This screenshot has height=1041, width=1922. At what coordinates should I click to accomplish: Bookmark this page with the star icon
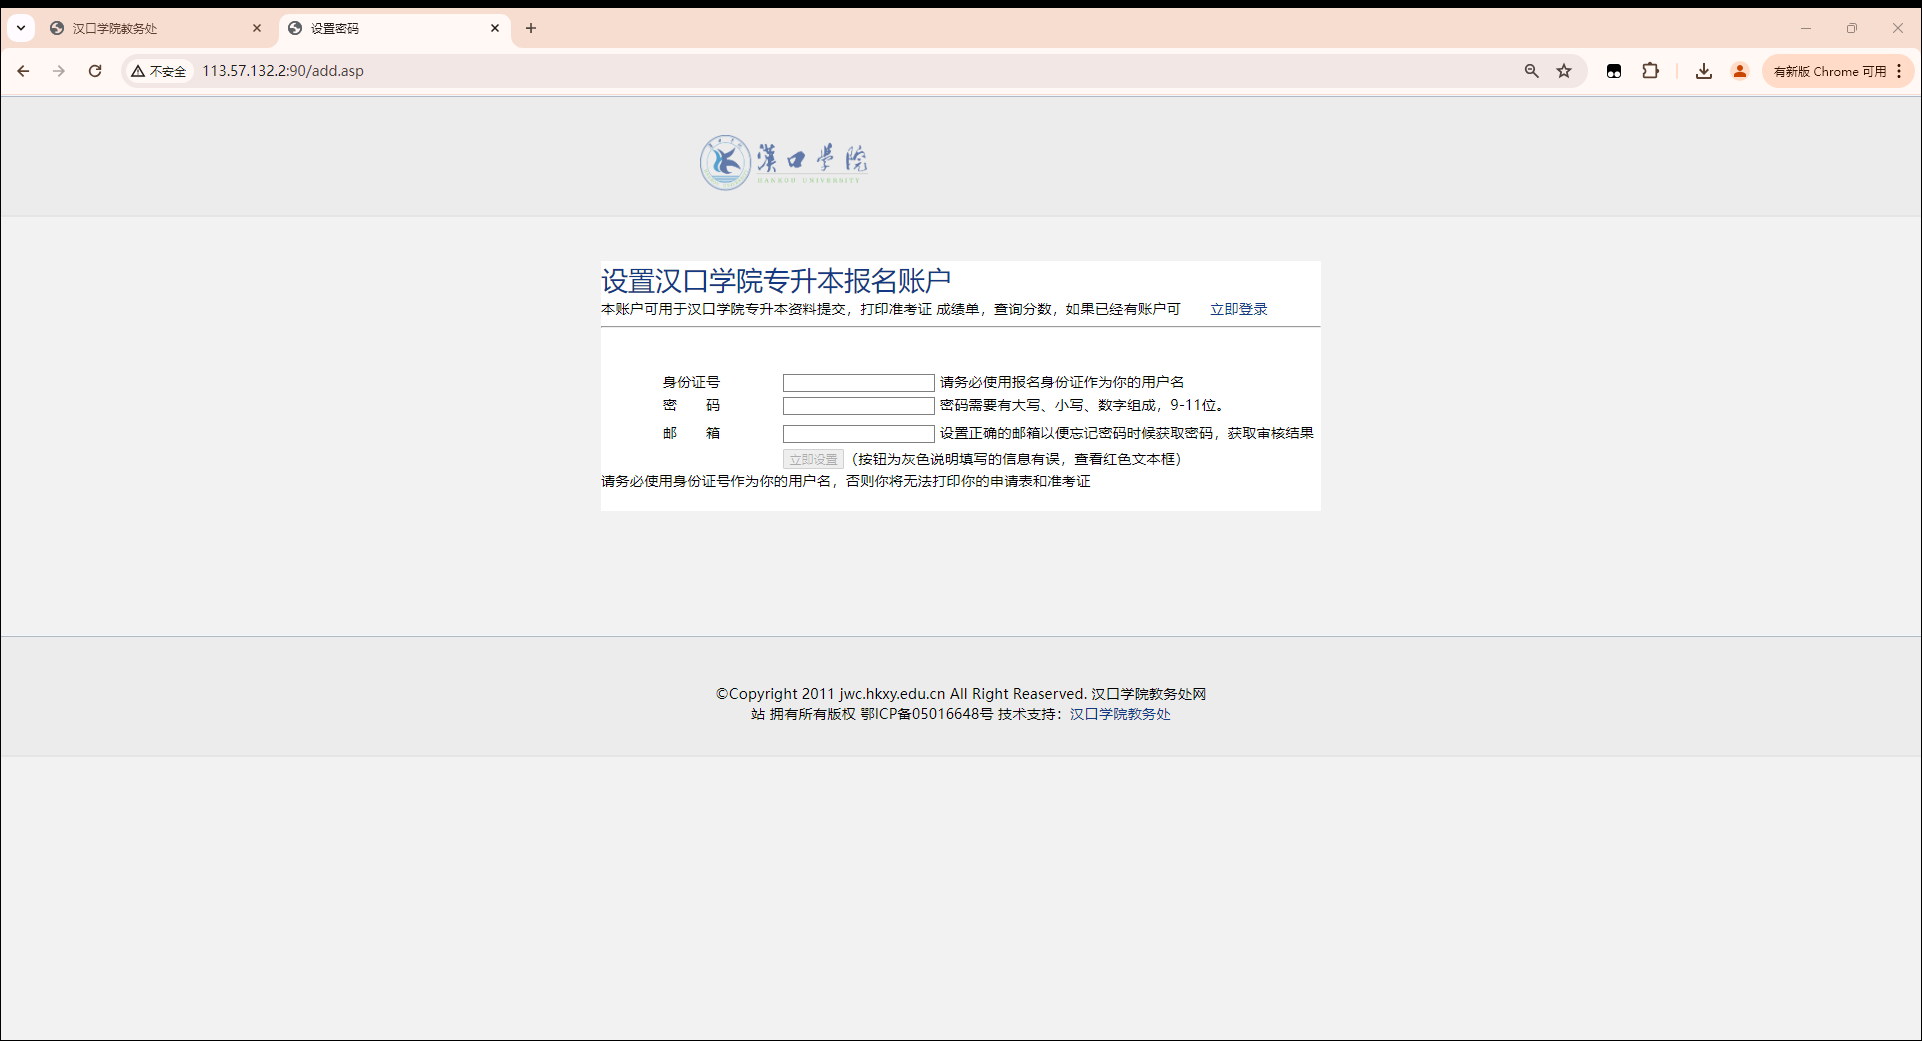coord(1564,71)
